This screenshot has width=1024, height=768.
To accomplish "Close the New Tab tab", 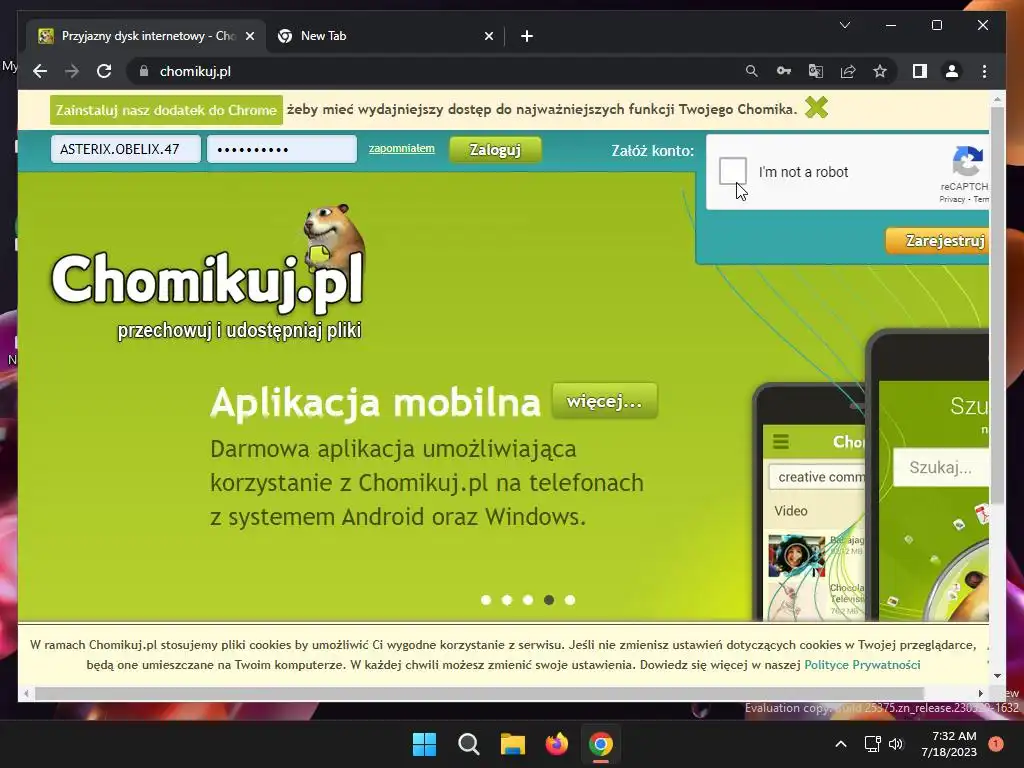I will coord(488,36).
